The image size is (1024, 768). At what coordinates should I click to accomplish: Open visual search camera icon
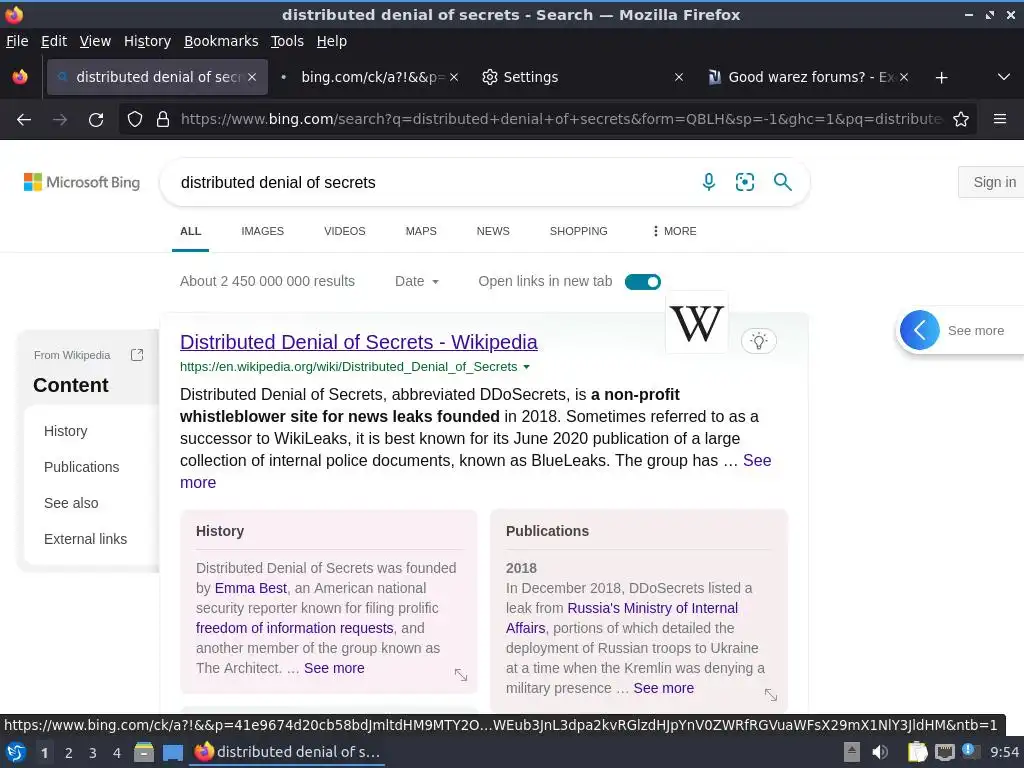click(x=744, y=182)
